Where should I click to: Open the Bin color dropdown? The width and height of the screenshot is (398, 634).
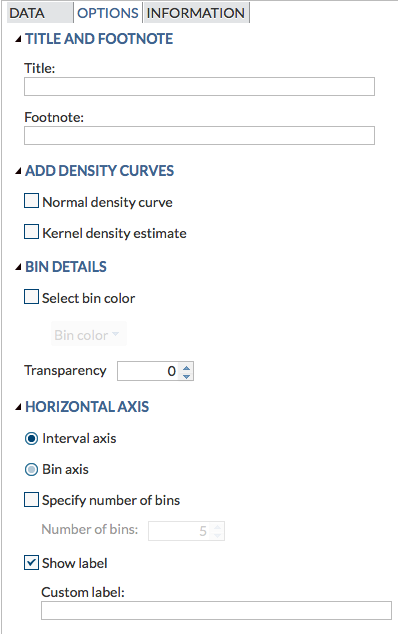[89, 334]
